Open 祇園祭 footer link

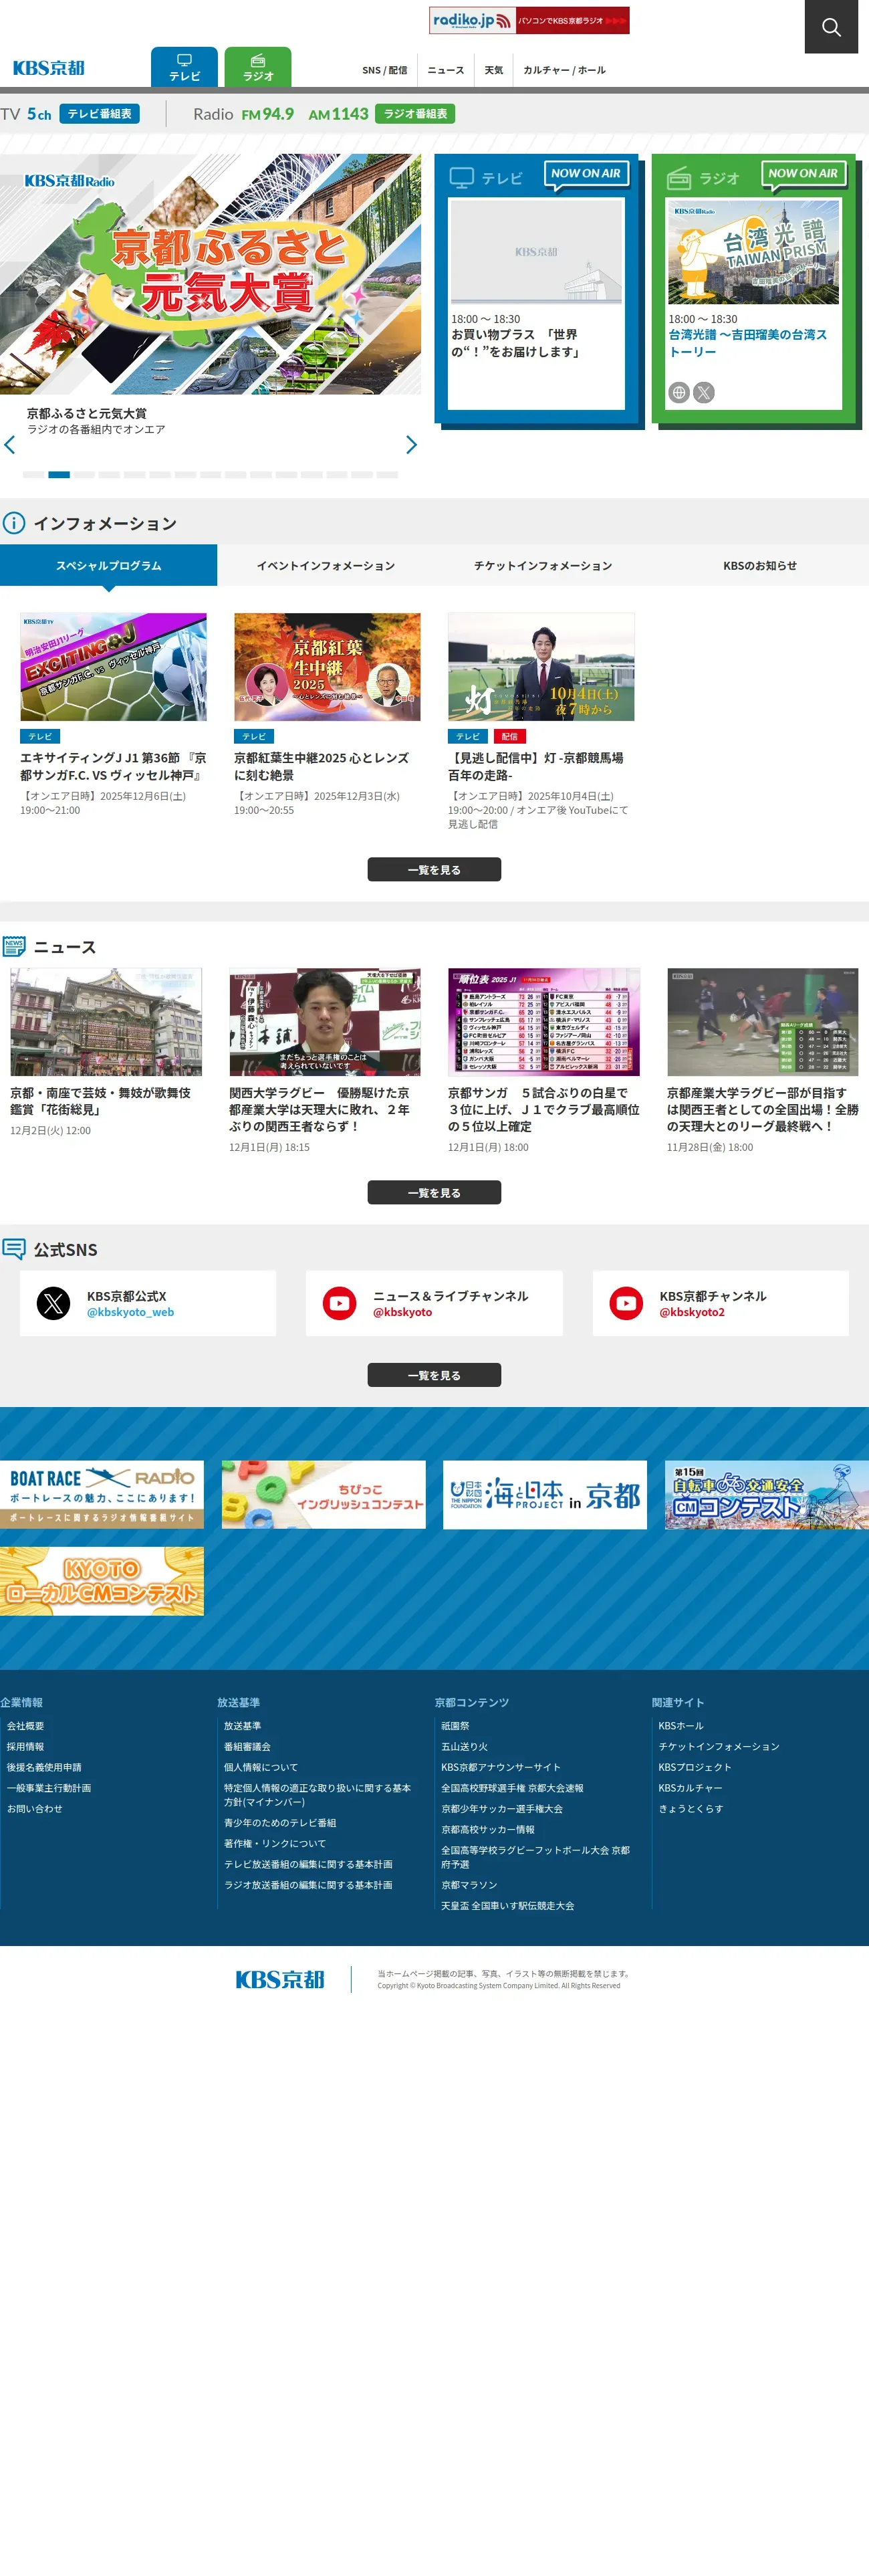coord(455,1726)
